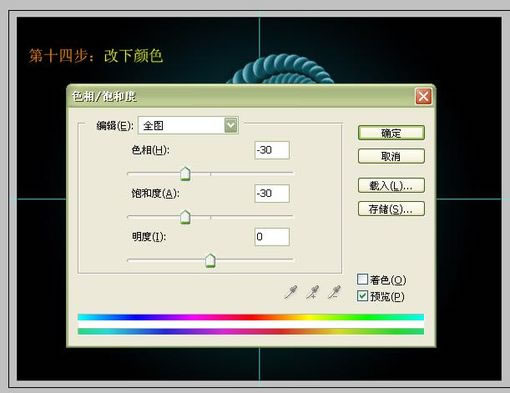The width and height of the screenshot is (510, 393).
Task: Open the 编辑 全图 dropdown
Action: pyautogui.click(x=188, y=126)
